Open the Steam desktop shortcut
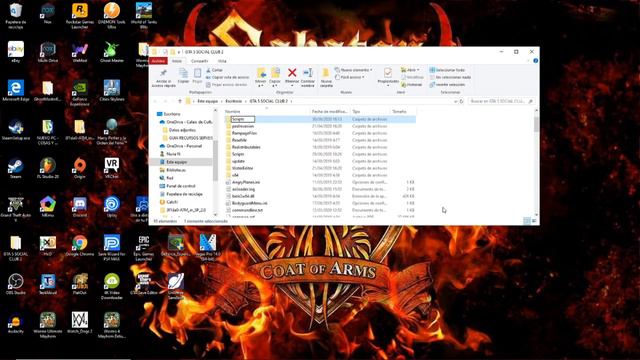The width and height of the screenshot is (640, 360). pyautogui.click(x=16, y=168)
